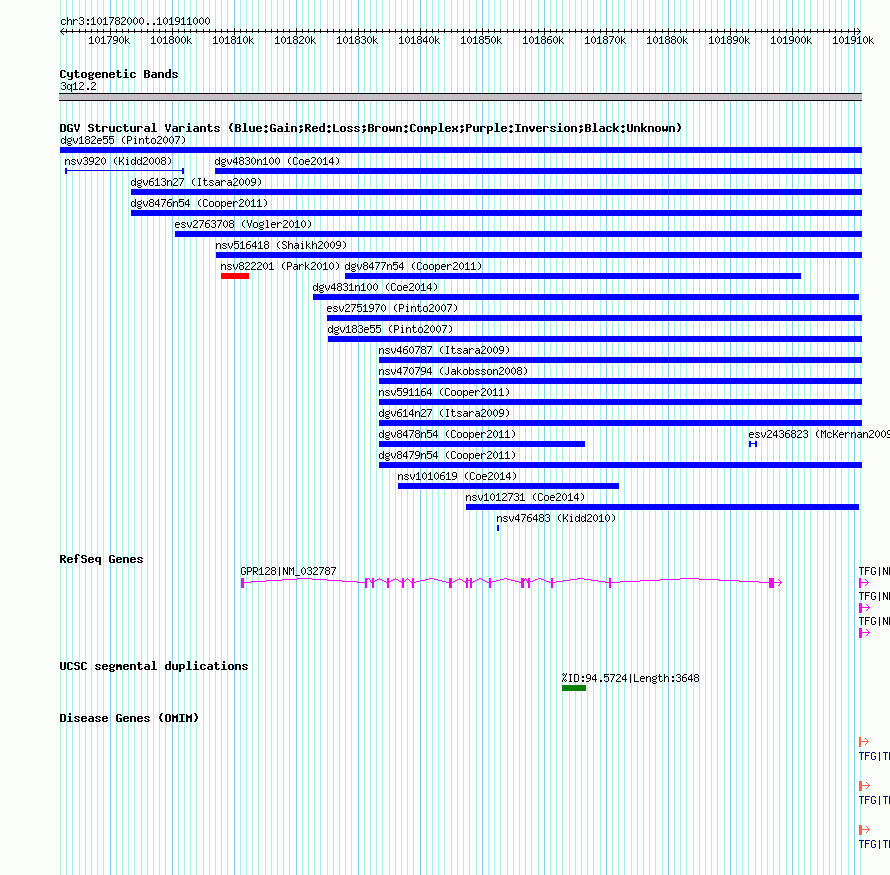Select nsv591164 (Cooper2011) label
Image resolution: width=890 pixels, height=875 pixels.
444,392
